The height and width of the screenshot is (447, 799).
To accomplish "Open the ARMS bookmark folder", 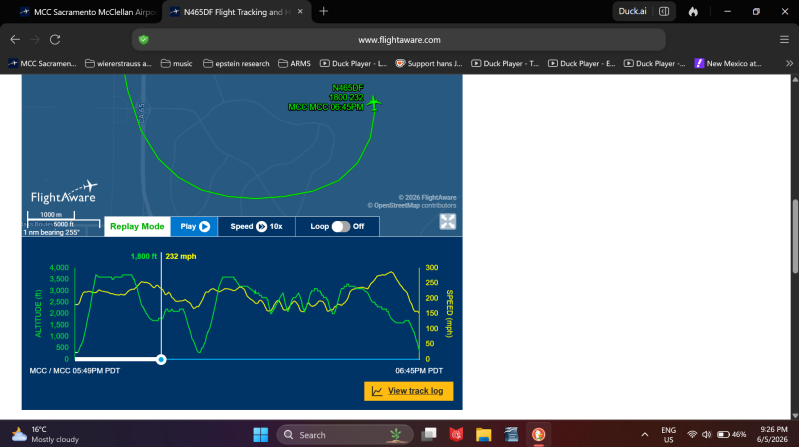I will point(295,64).
